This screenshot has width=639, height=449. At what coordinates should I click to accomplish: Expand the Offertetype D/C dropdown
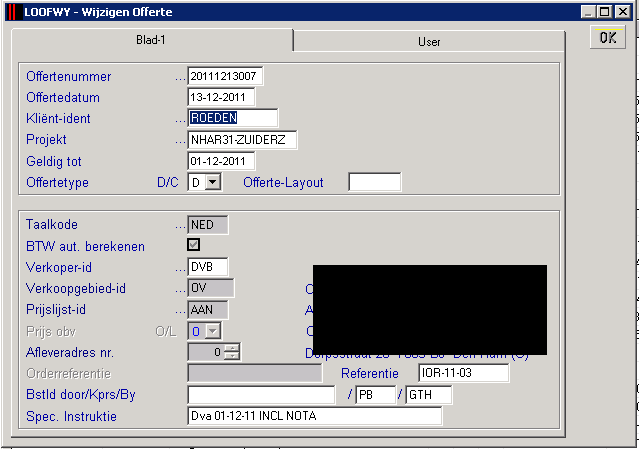[x=213, y=182]
